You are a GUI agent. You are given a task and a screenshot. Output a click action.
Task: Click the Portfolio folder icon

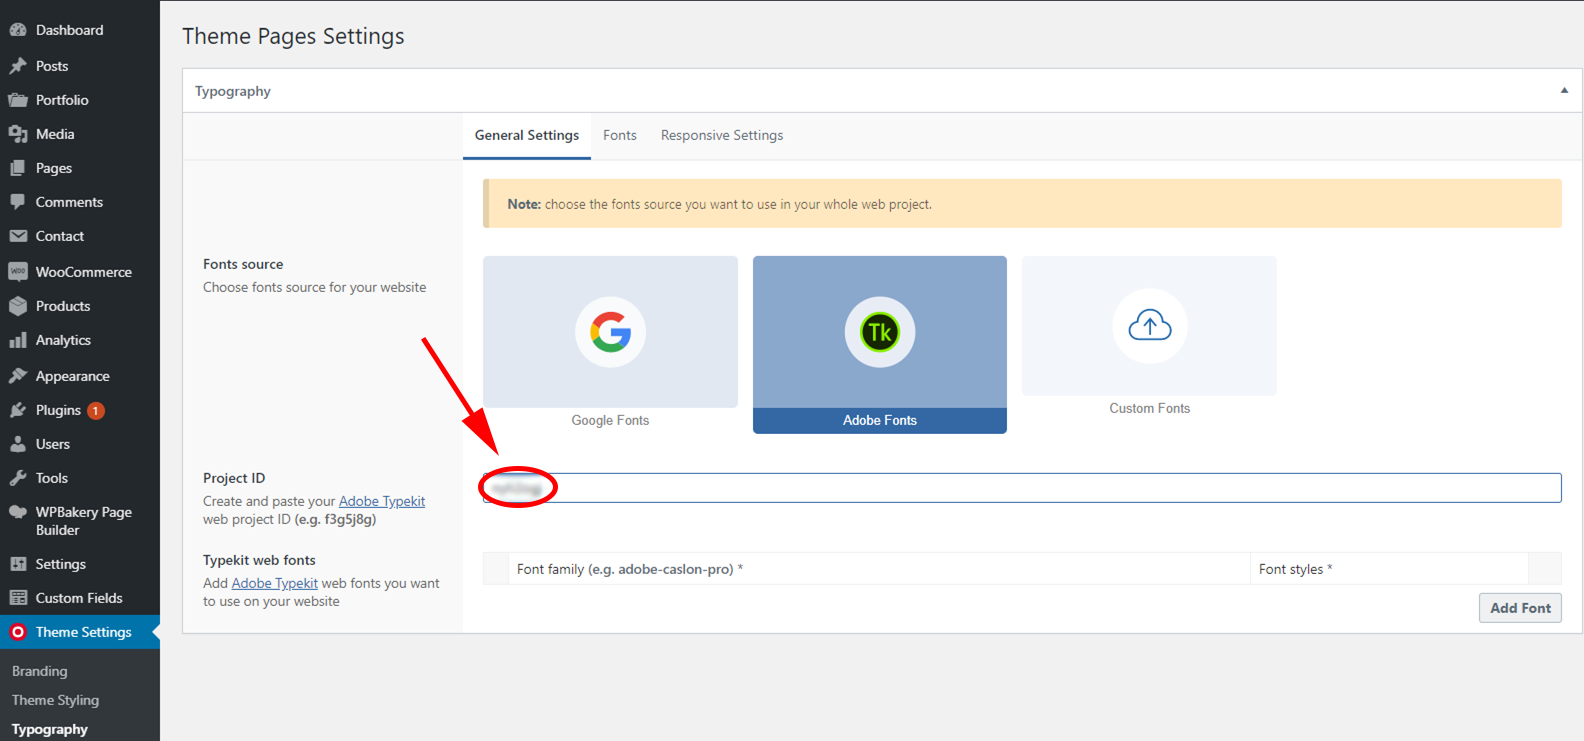(x=18, y=100)
